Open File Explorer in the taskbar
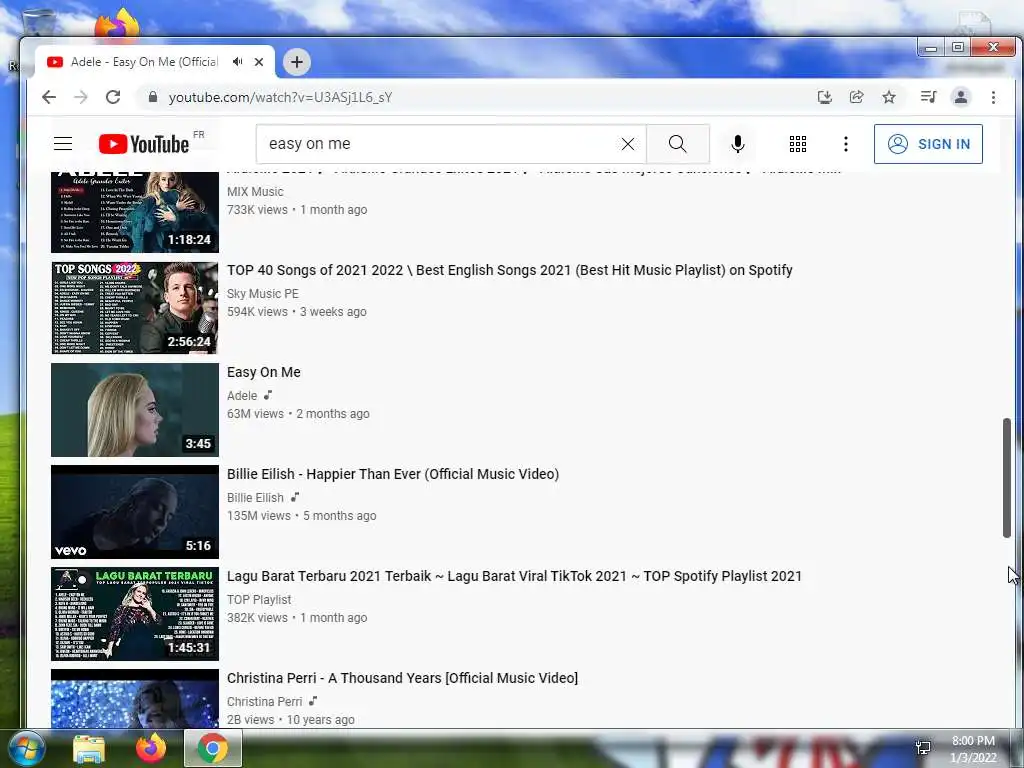 click(x=89, y=748)
